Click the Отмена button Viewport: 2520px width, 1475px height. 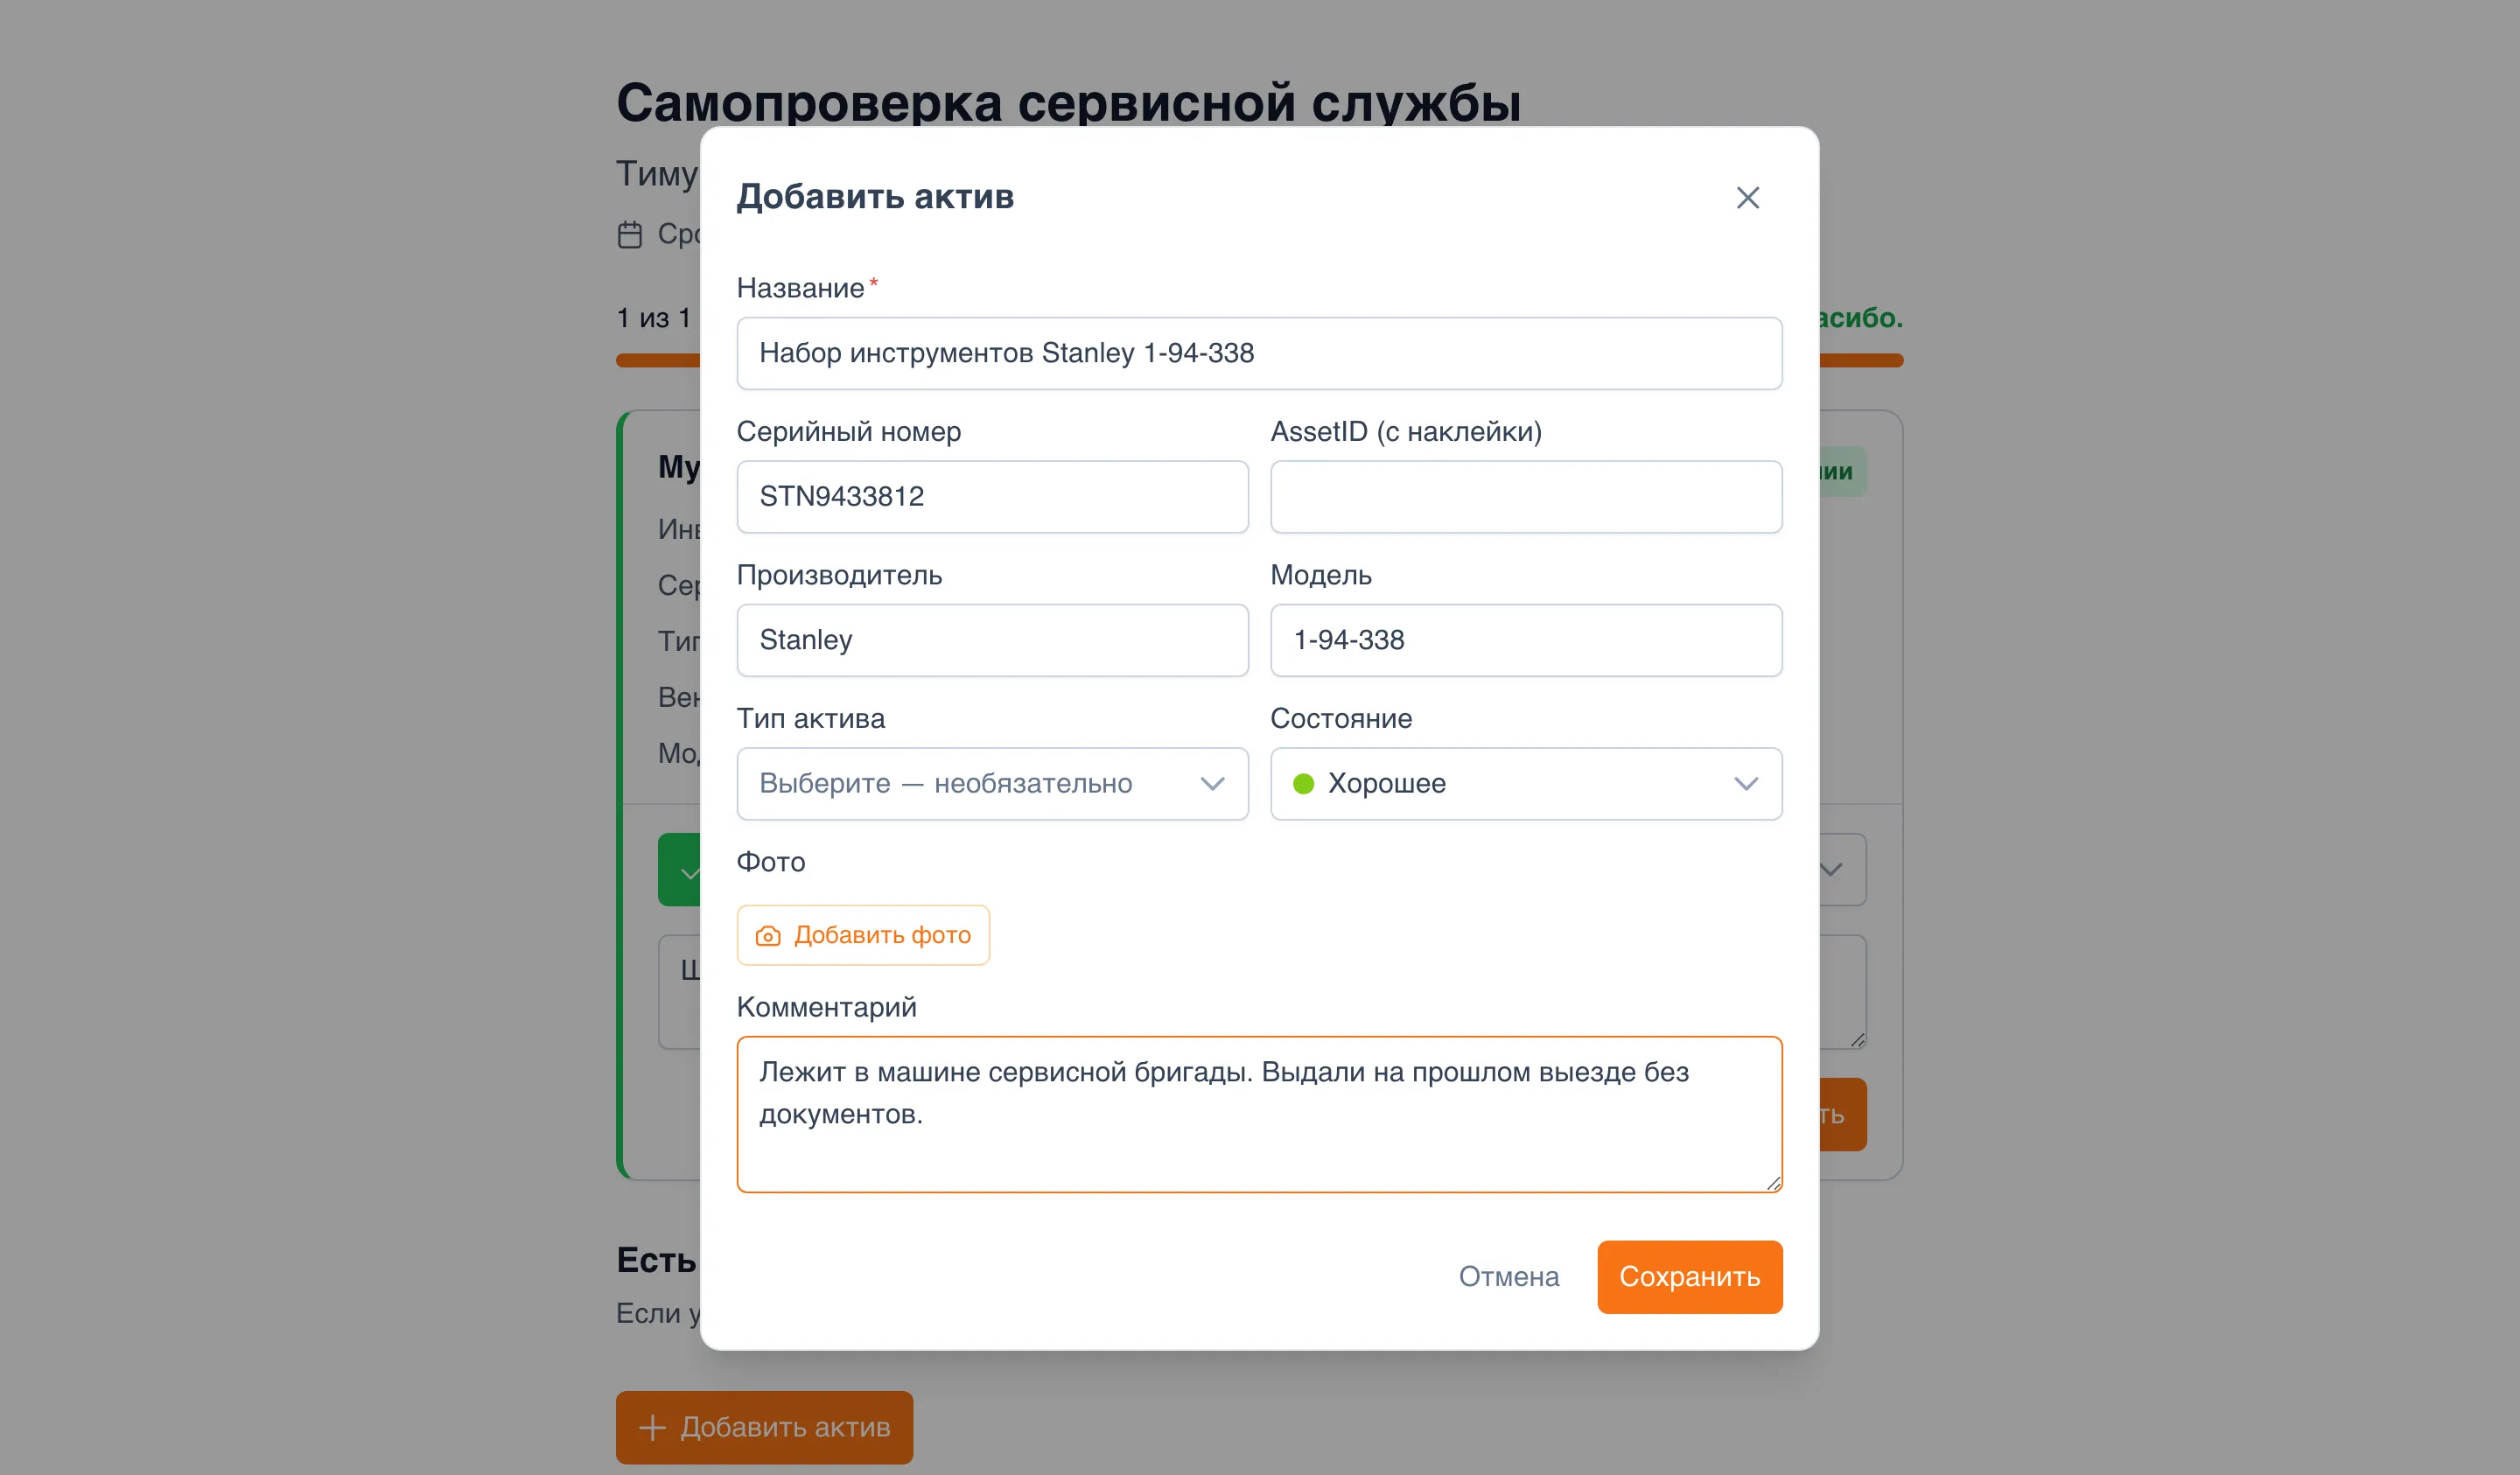click(x=1508, y=1277)
